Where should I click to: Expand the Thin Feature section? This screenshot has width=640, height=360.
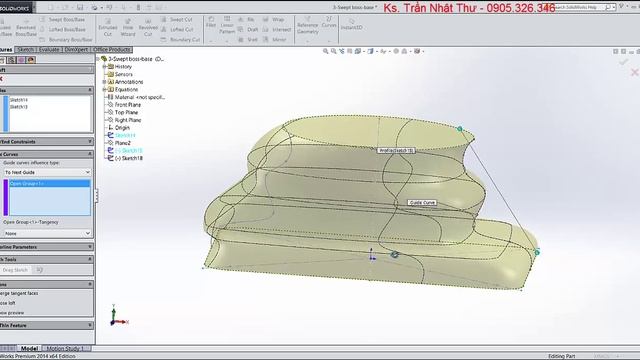coord(90,325)
